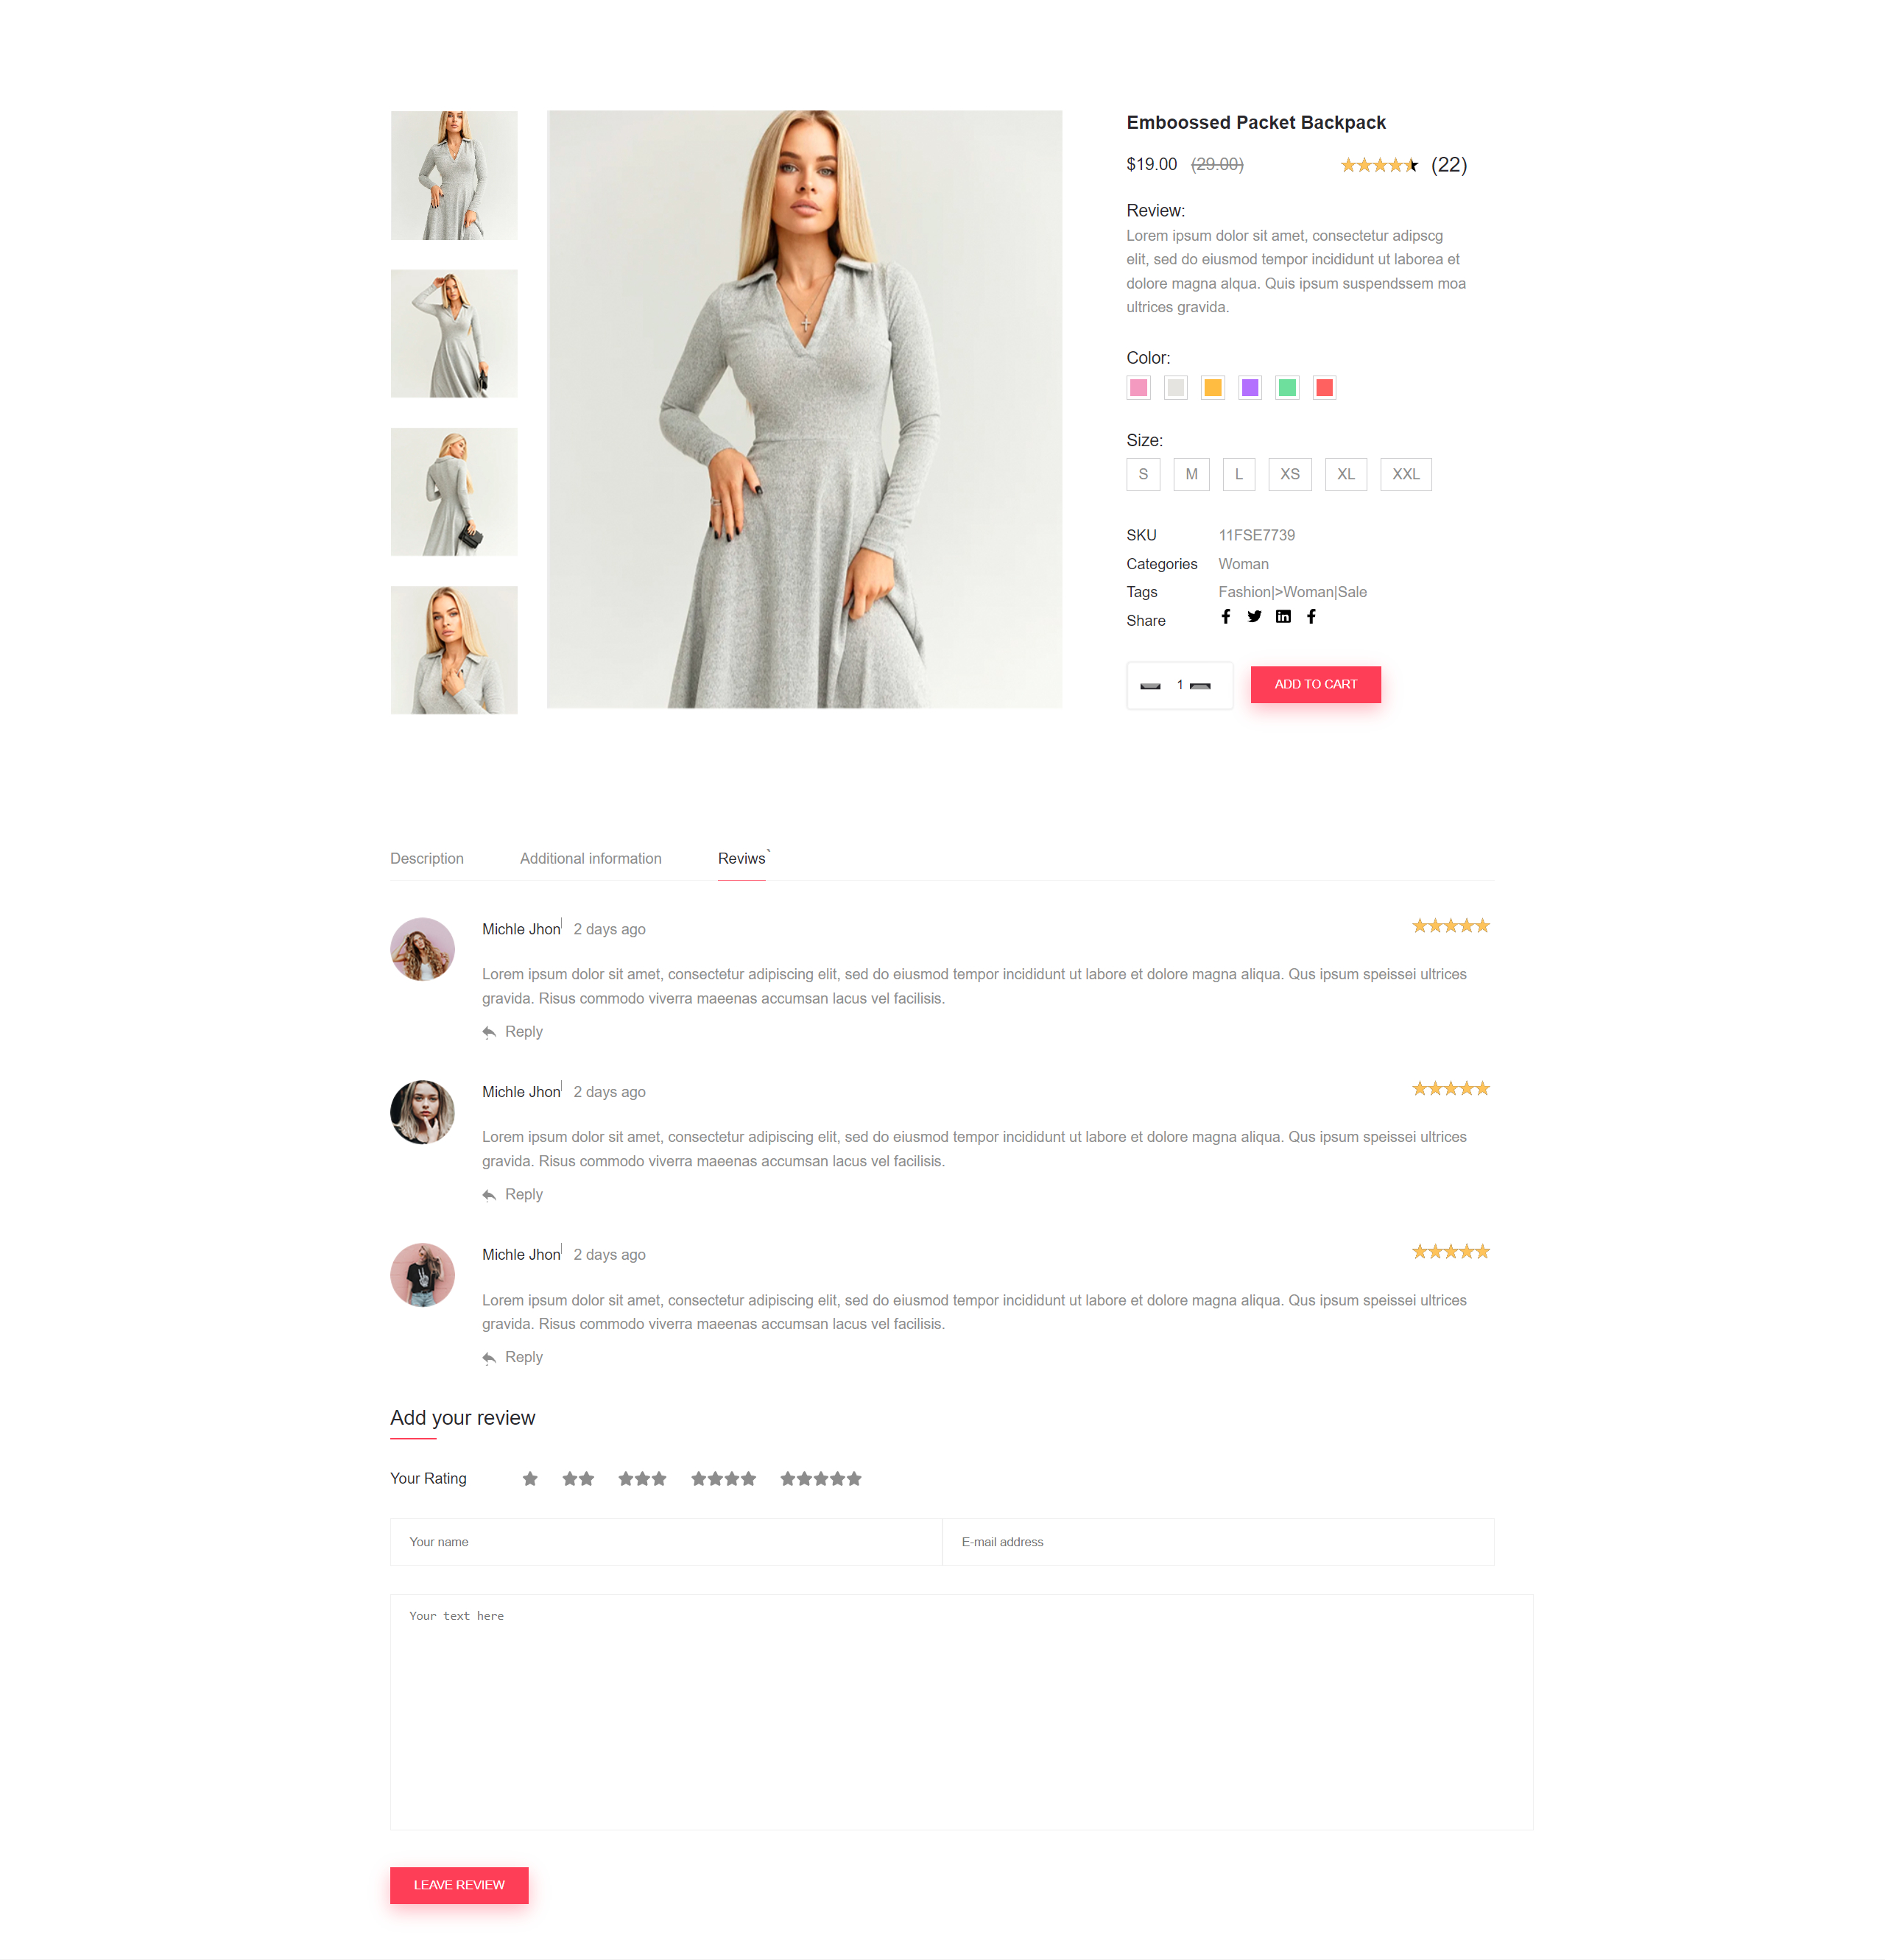The width and height of the screenshot is (1885, 1960).
Task: Click the ADD TO CART button
Action: click(x=1316, y=684)
